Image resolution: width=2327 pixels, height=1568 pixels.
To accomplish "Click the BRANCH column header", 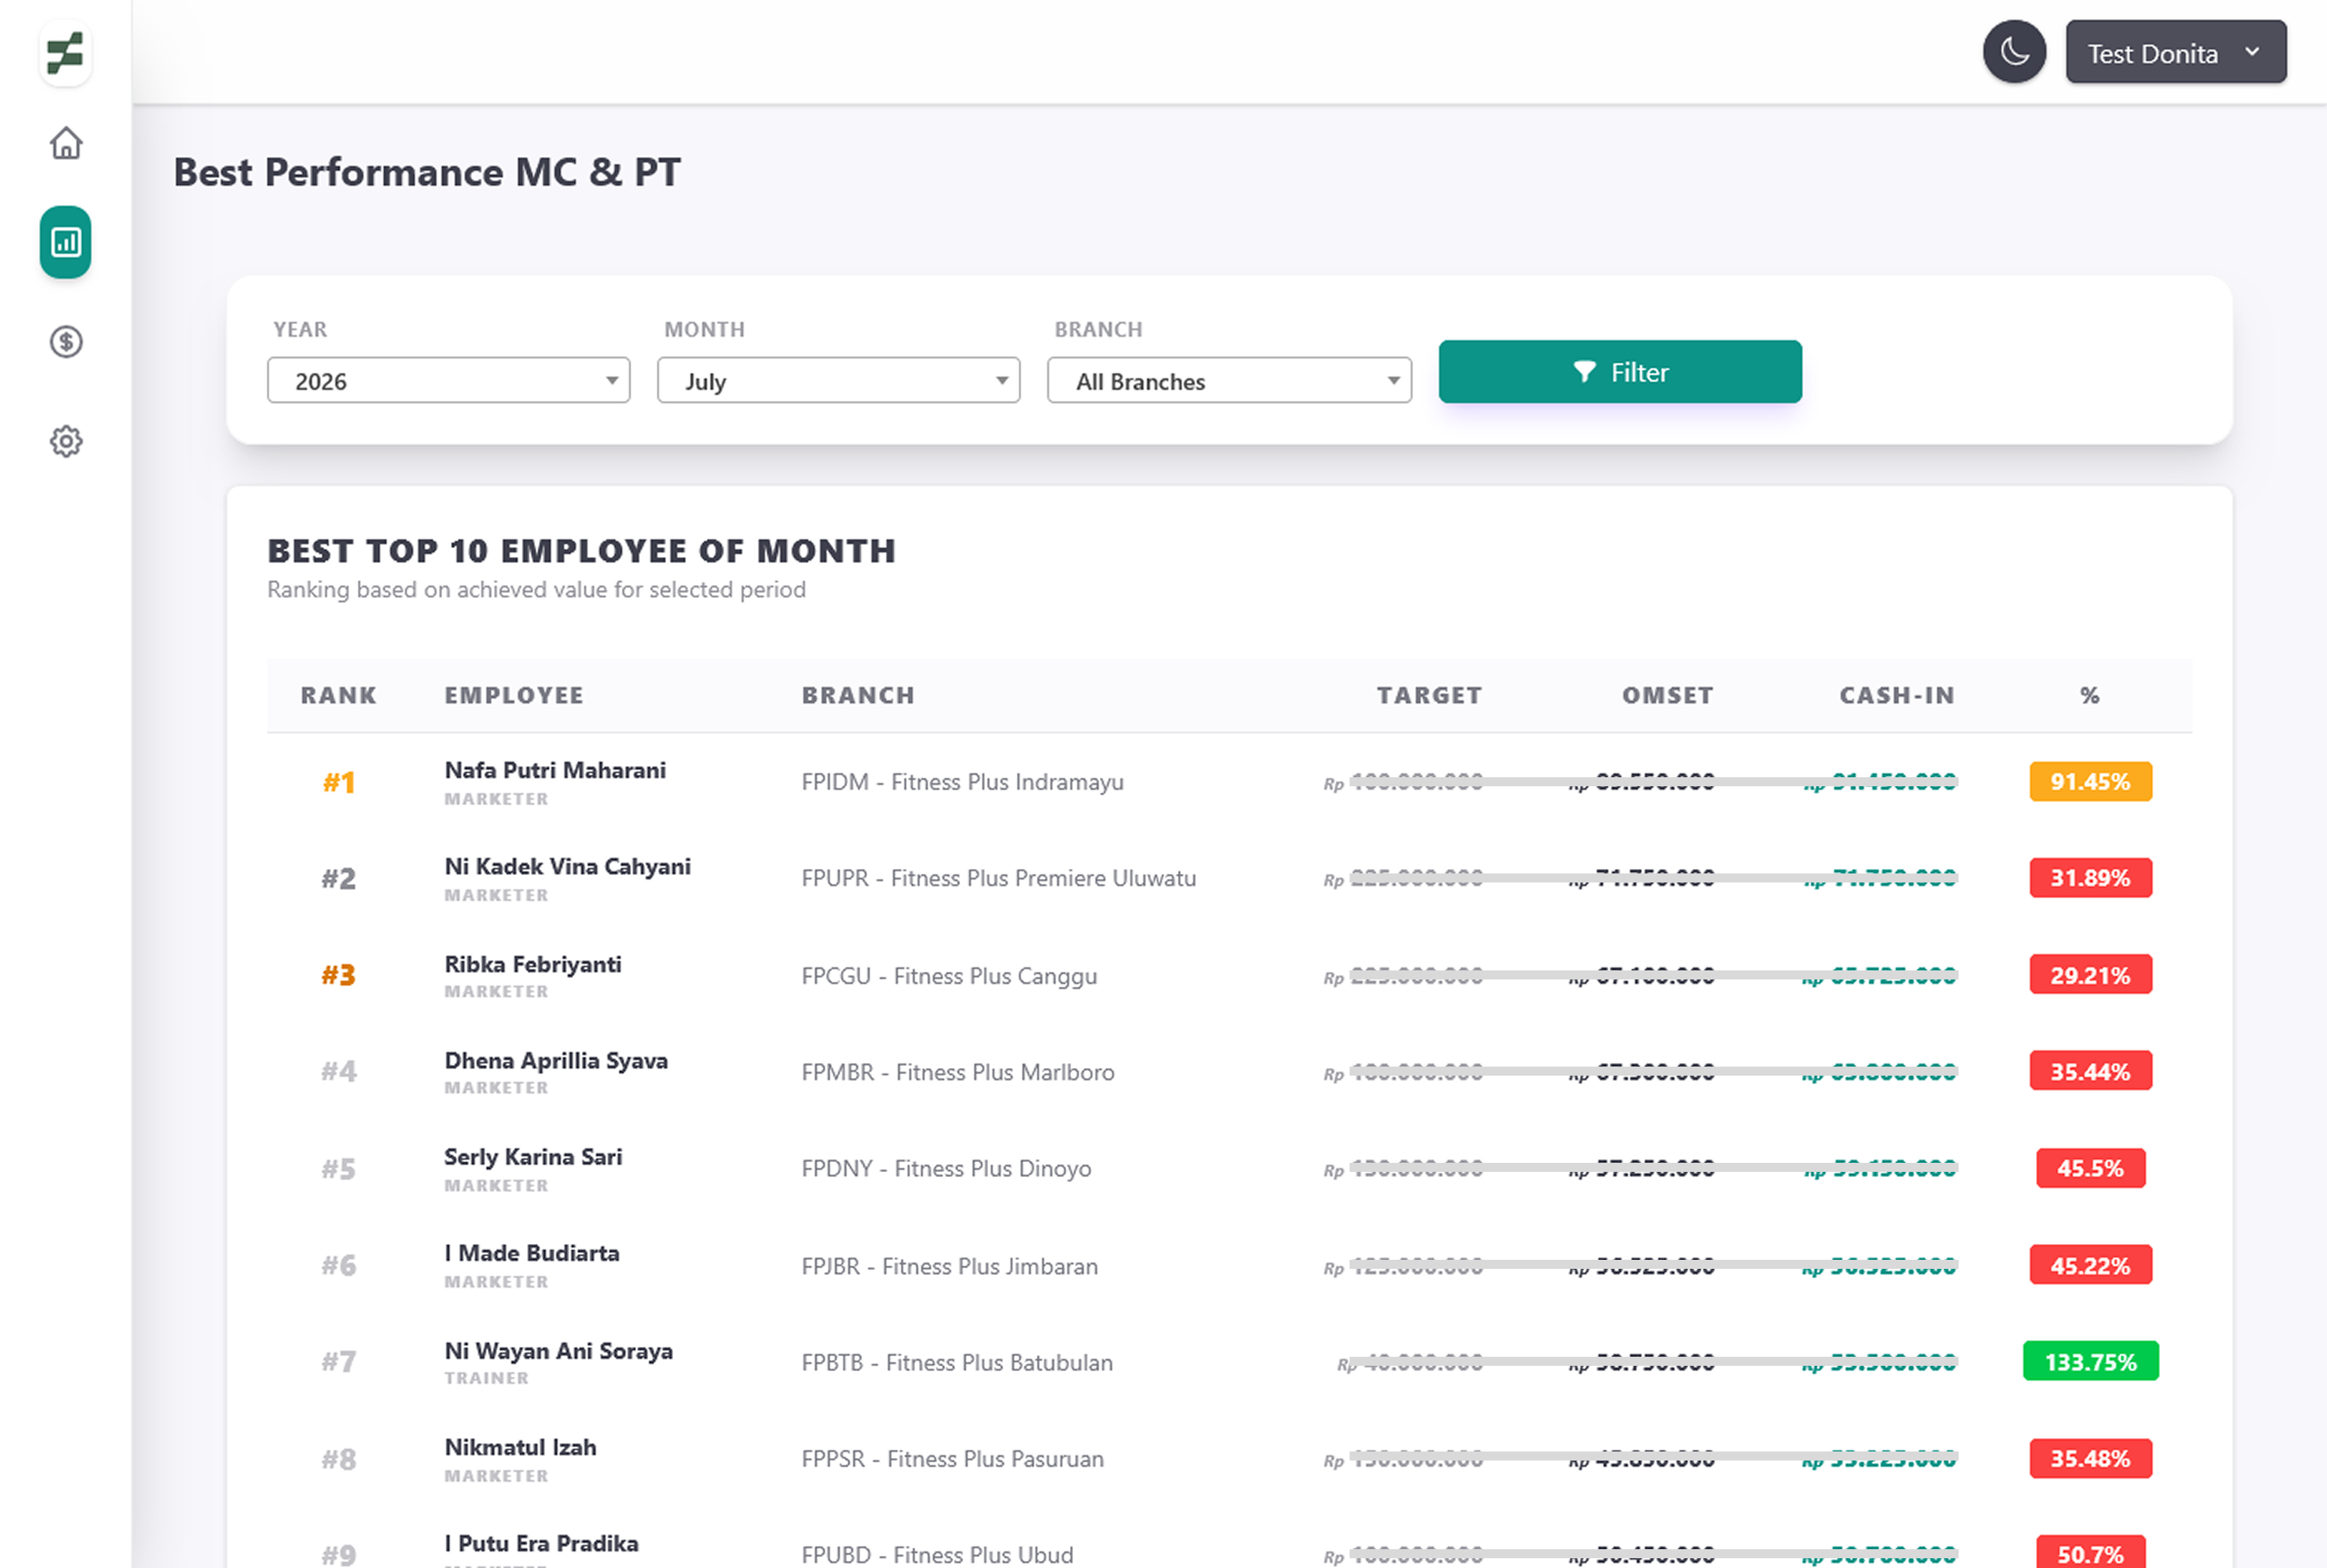I will click(858, 695).
